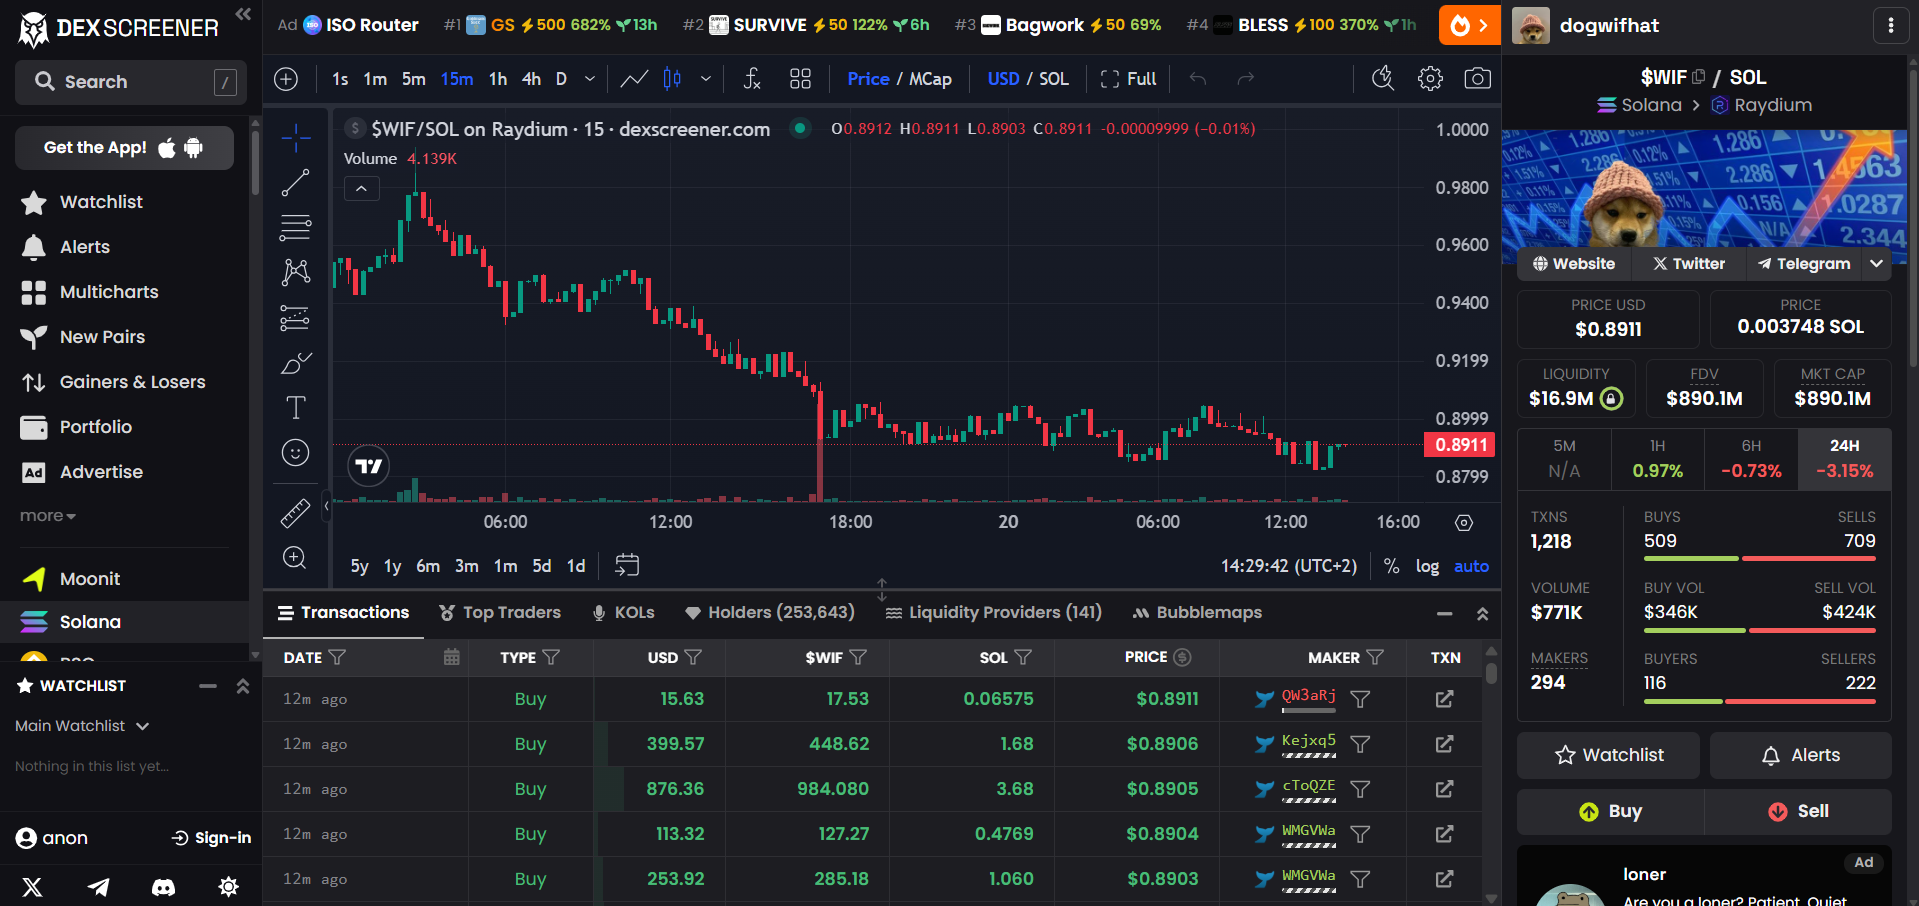This screenshot has width=1919, height=906.
Task: Open the emoji icons tool
Action: [x=295, y=453]
